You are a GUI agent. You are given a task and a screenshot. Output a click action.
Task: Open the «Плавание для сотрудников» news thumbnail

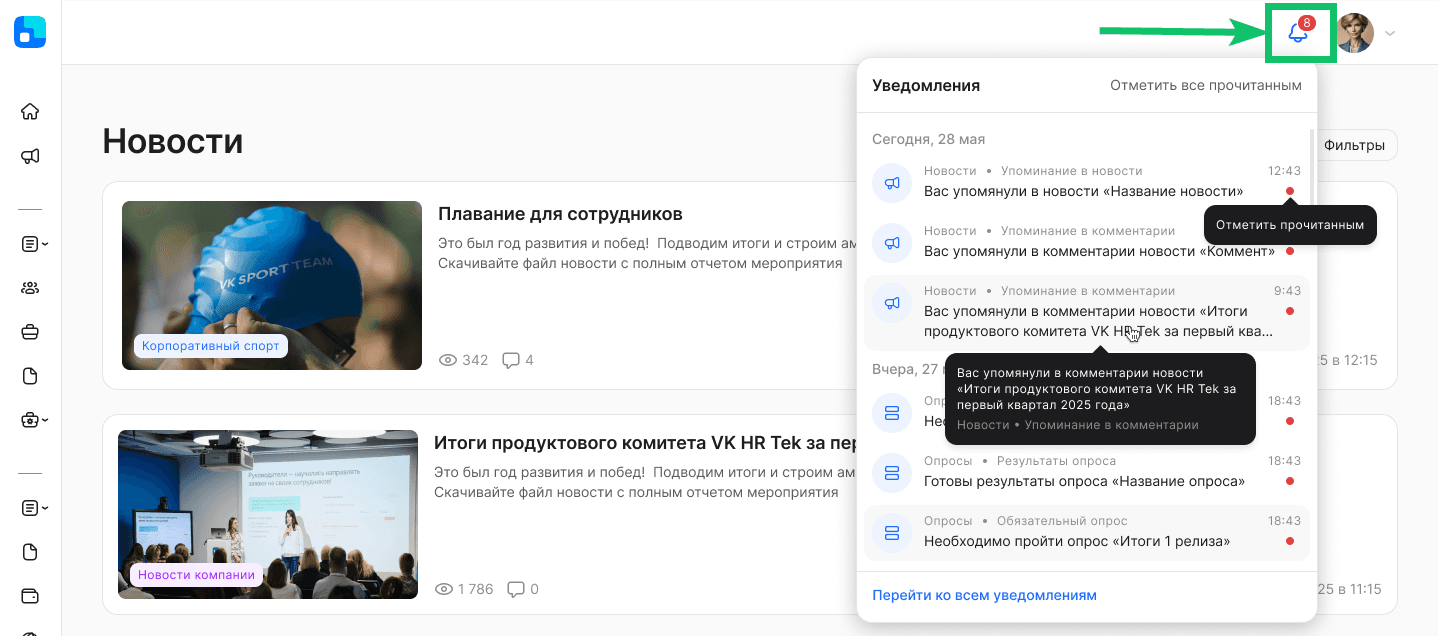pos(271,285)
